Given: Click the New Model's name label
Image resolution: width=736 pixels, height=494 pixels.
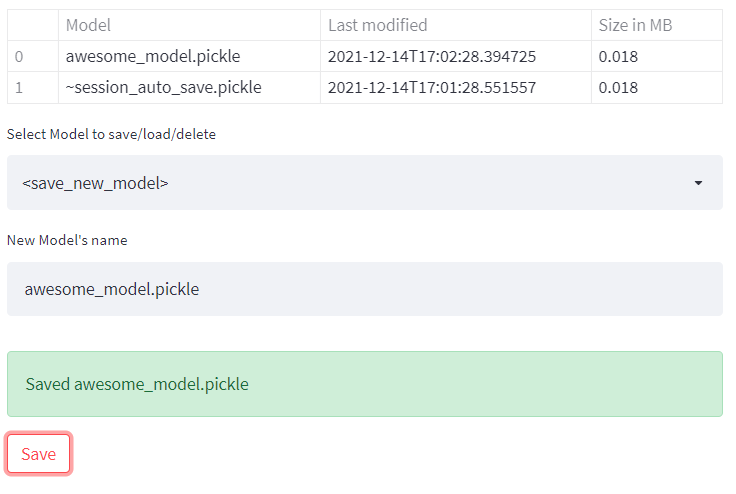Looking at the screenshot, I should (x=67, y=240).
